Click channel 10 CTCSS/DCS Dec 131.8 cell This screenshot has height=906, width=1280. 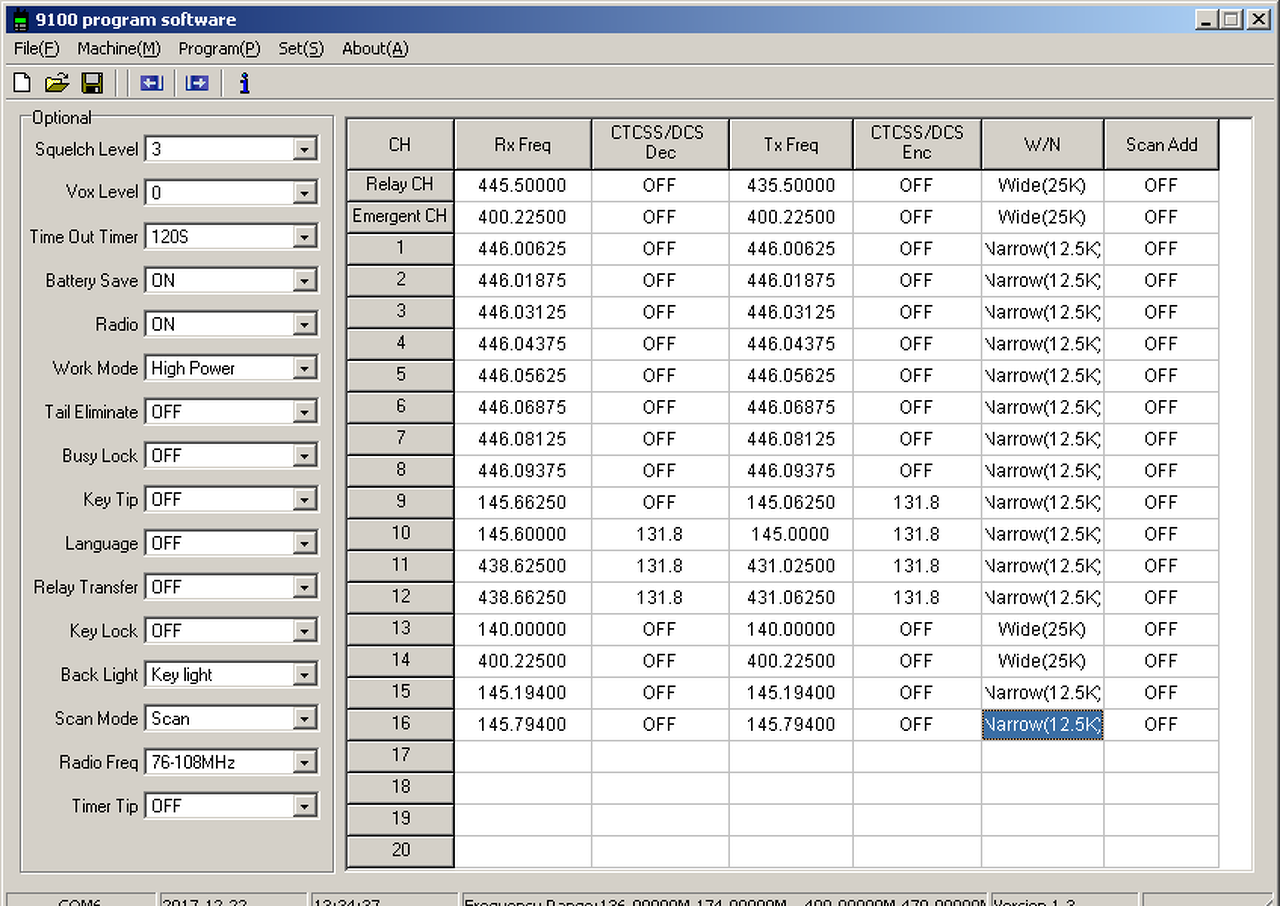point(660,534)
